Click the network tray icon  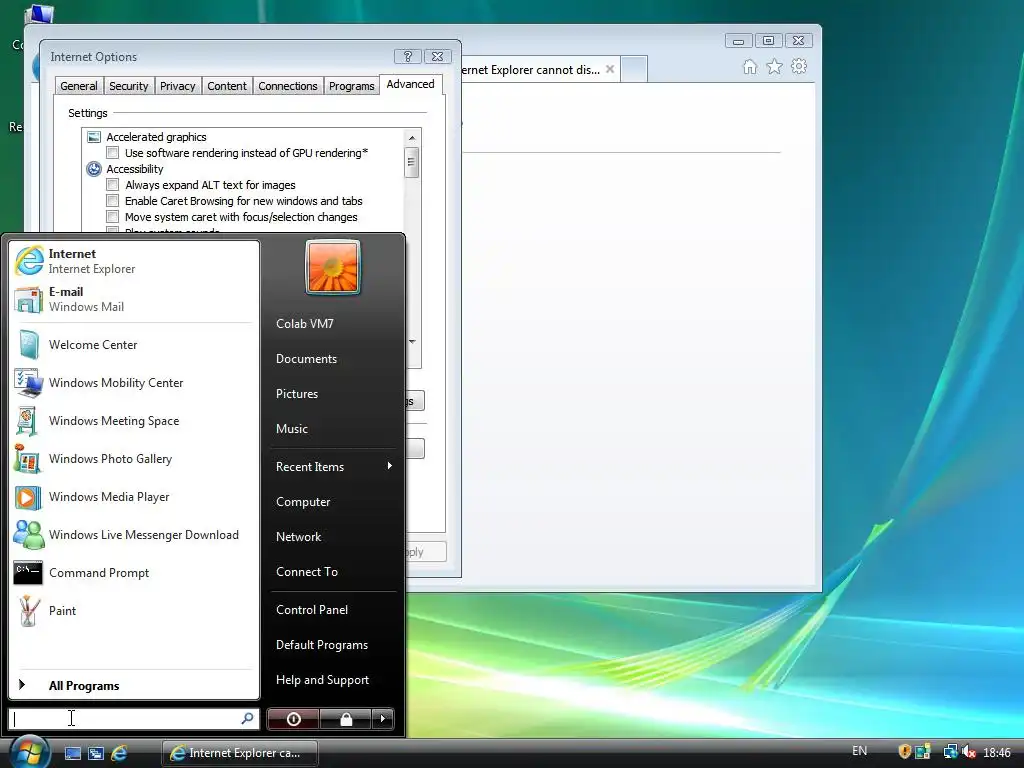[x=950, y=752]
